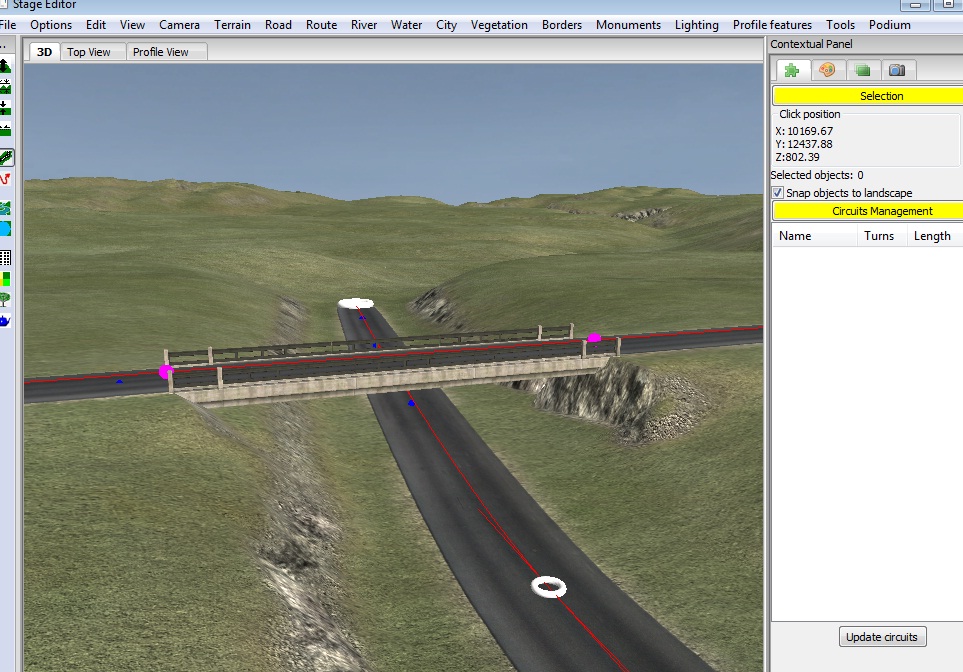Collapse the Circuits Management section

(x=867, y=211)
